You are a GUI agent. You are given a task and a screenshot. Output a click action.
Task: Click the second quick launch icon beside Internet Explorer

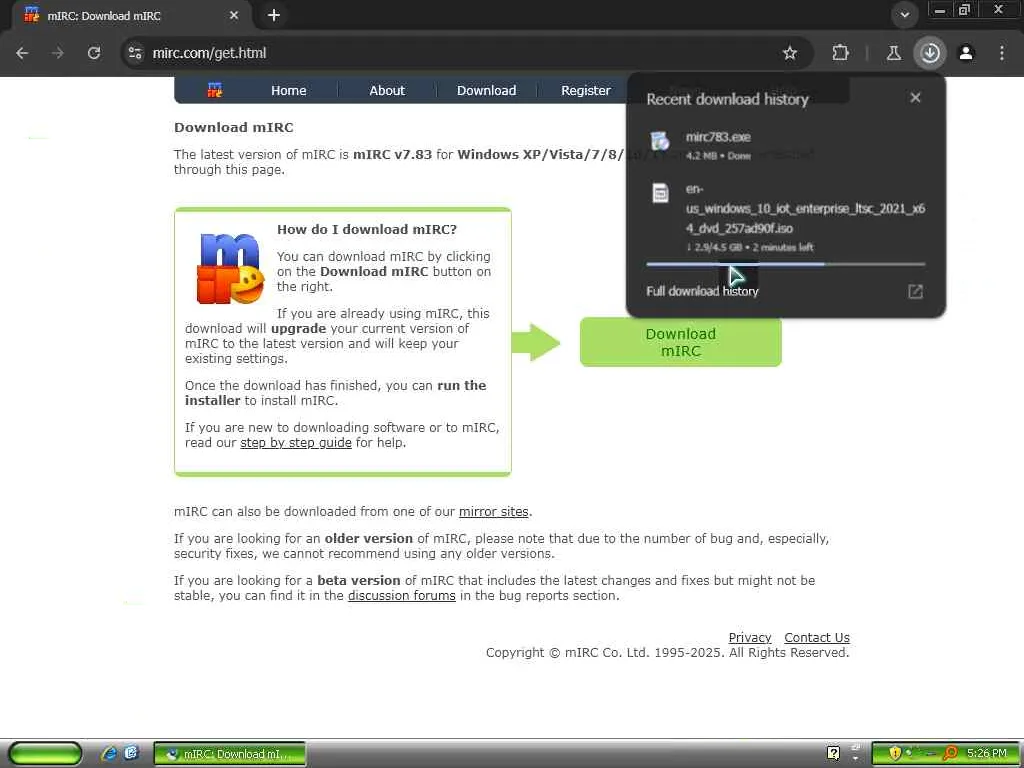pos(131,754)
